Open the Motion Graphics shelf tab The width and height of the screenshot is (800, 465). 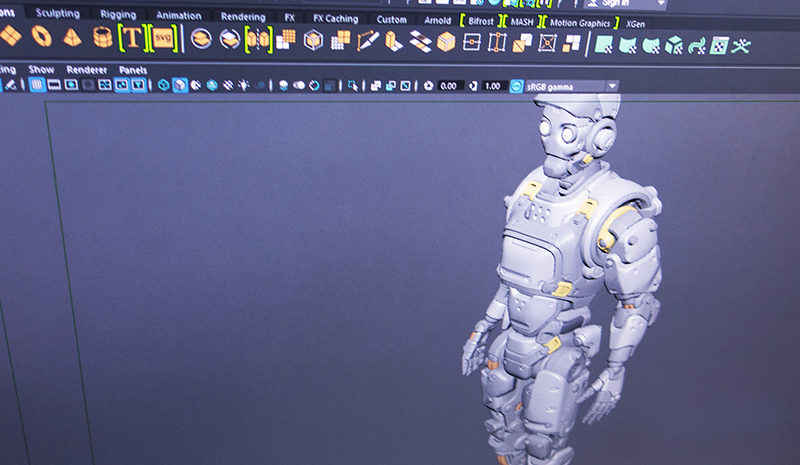pos(580,23)
